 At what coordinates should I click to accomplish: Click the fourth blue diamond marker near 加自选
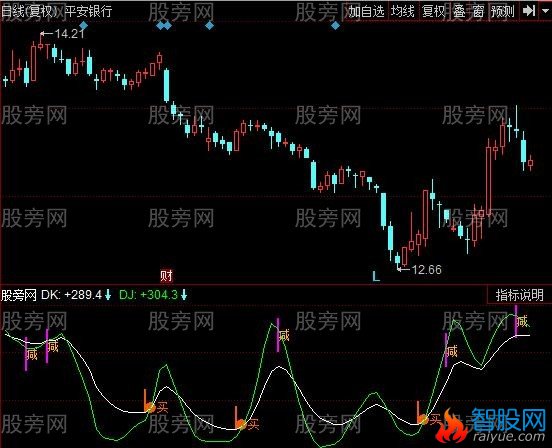pyautogui.click(x=335, y=25)
